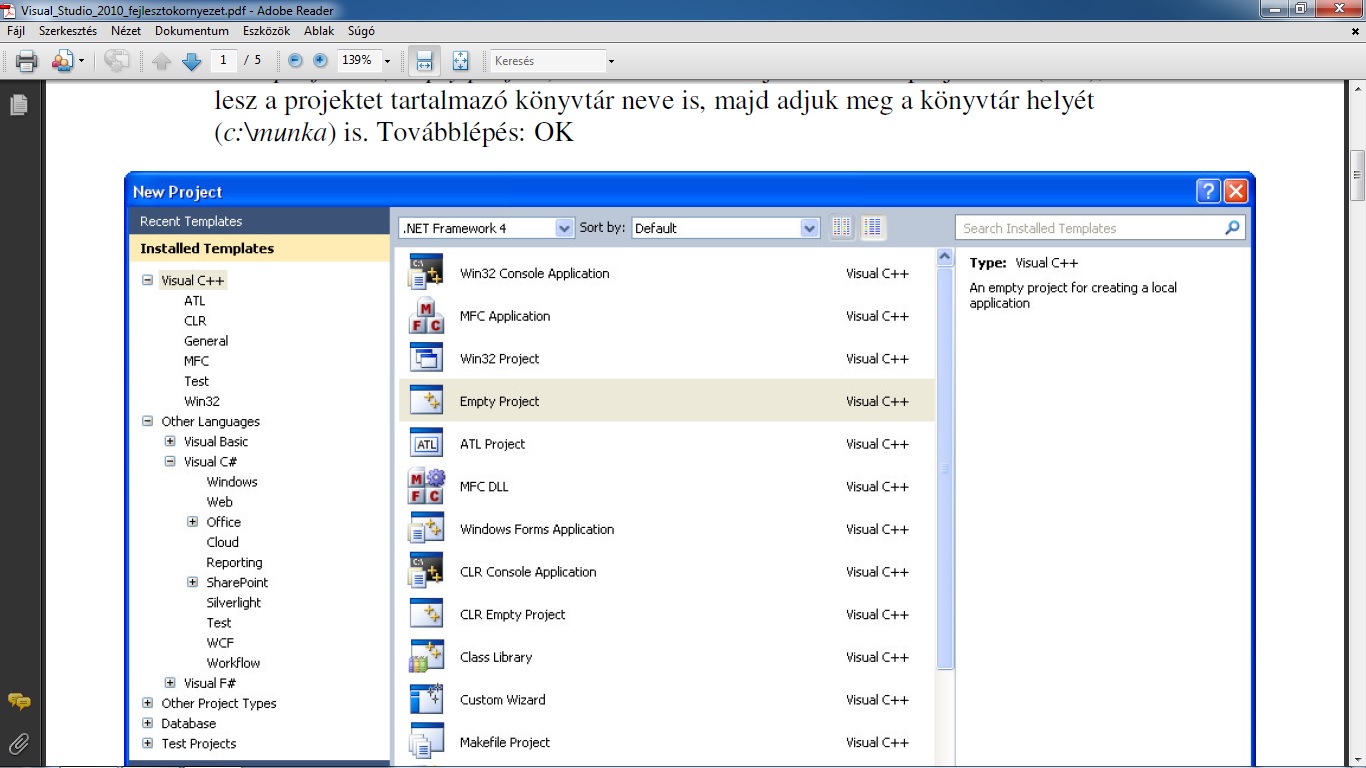
Task: Expand the Visual Basic tree node
Action: click(170, 442)
